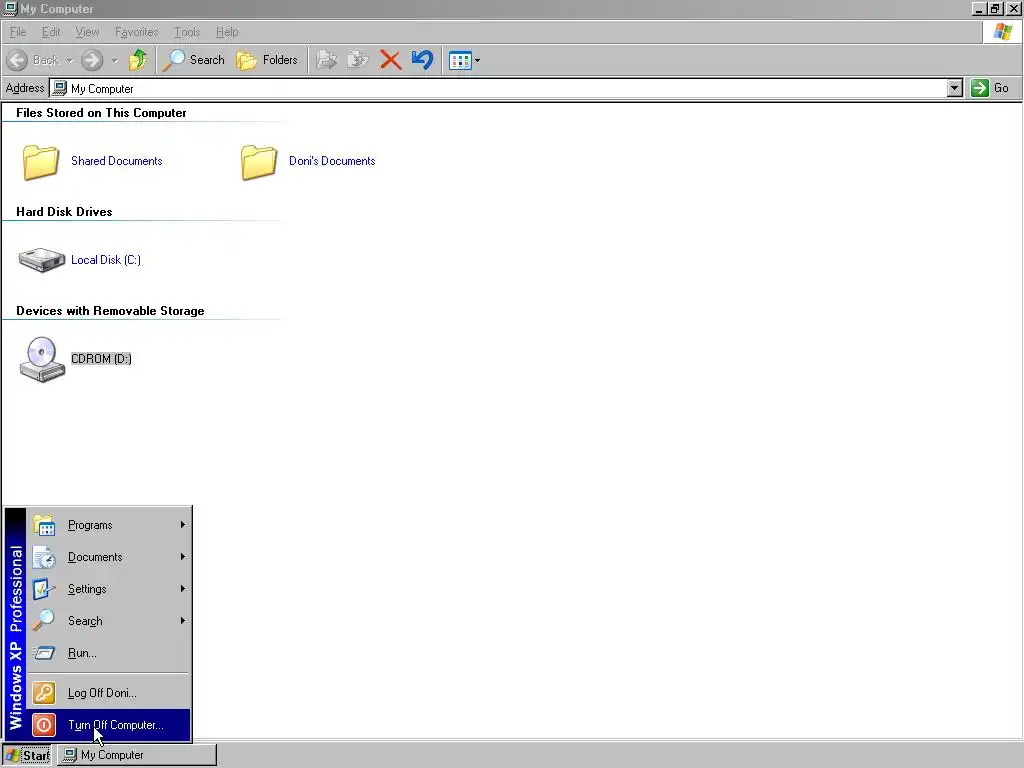This screenshot has width=1024, height=768.
Task: Restore down the My Computer window
Action: 995,8
